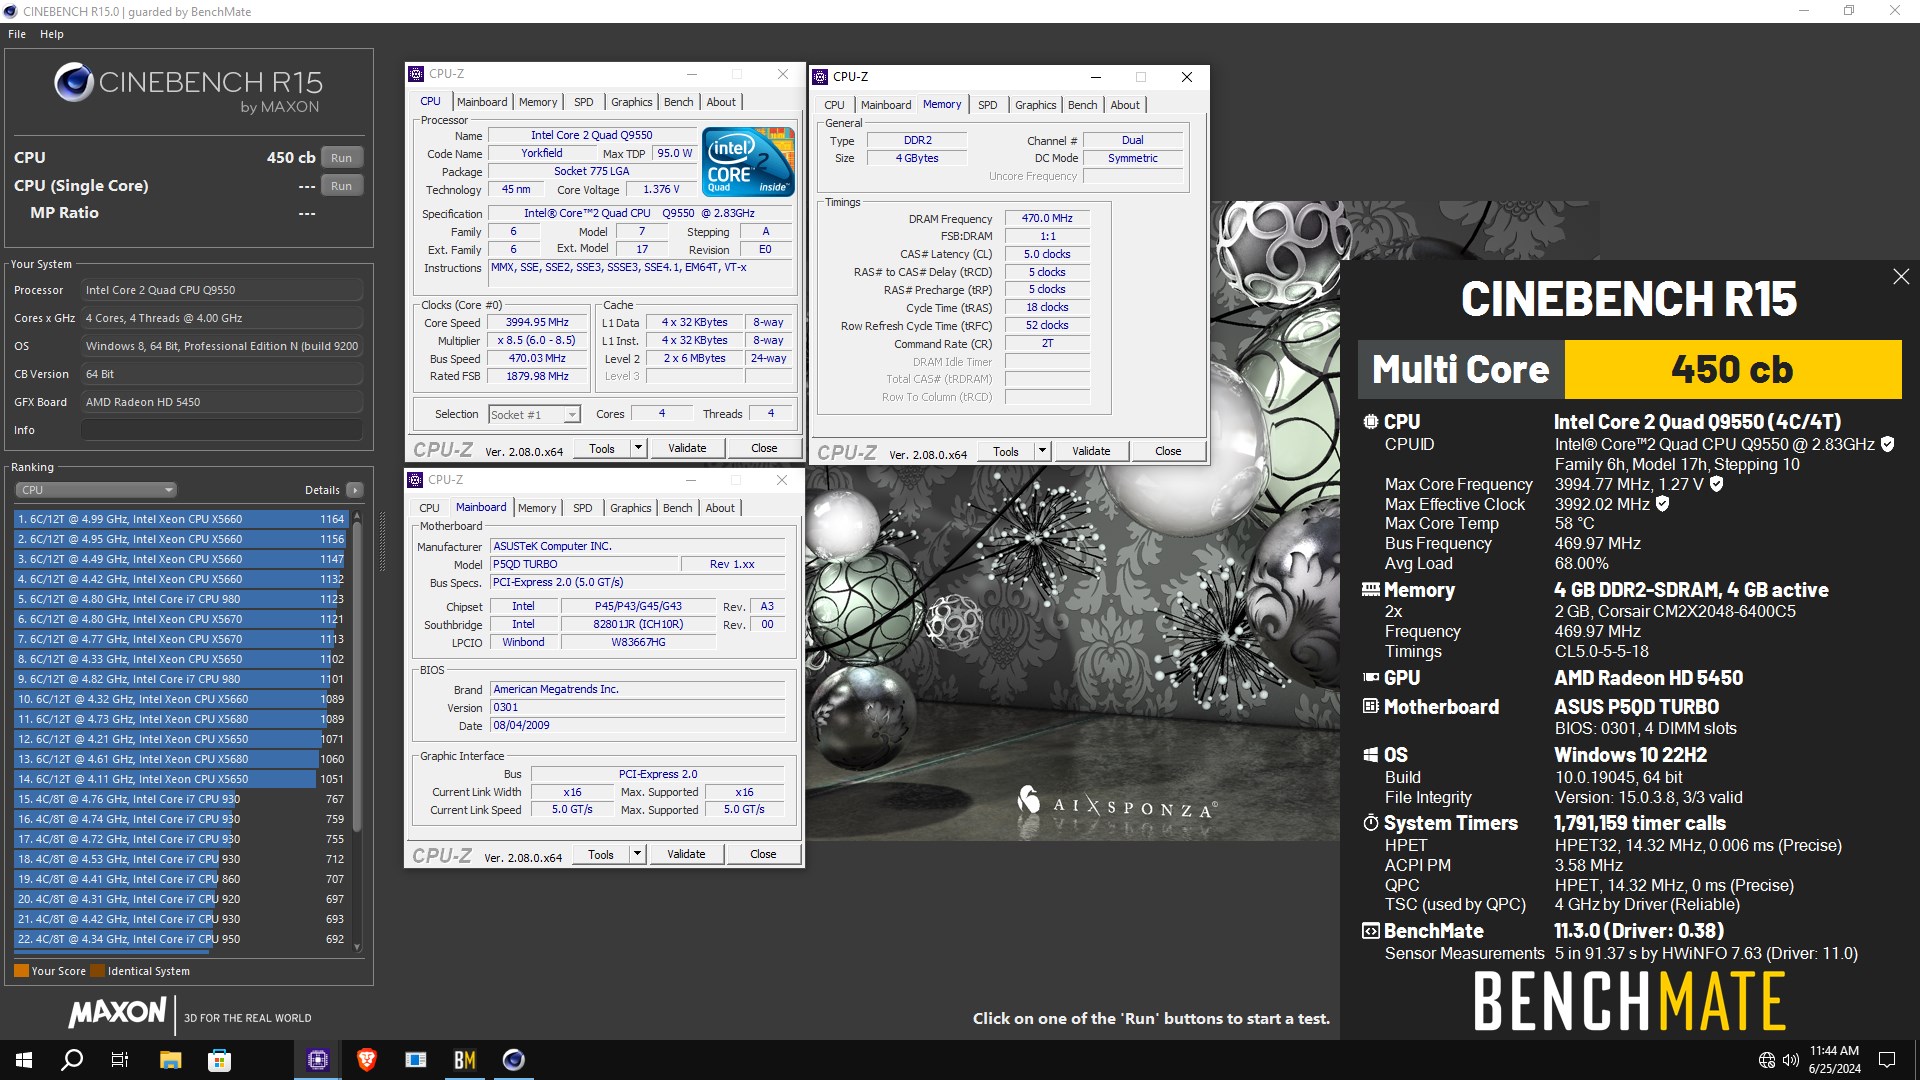1920x1080 pixels.
Task: Click Validate in CPU-Z CPU window
Action: tap(687, 448)
